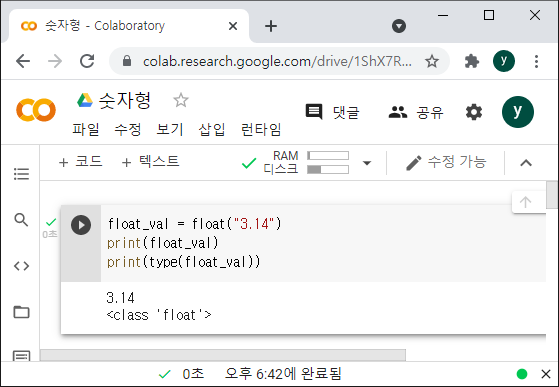Open the 댓글 comments button
This screenshot has height=387, width=559.
333,112
